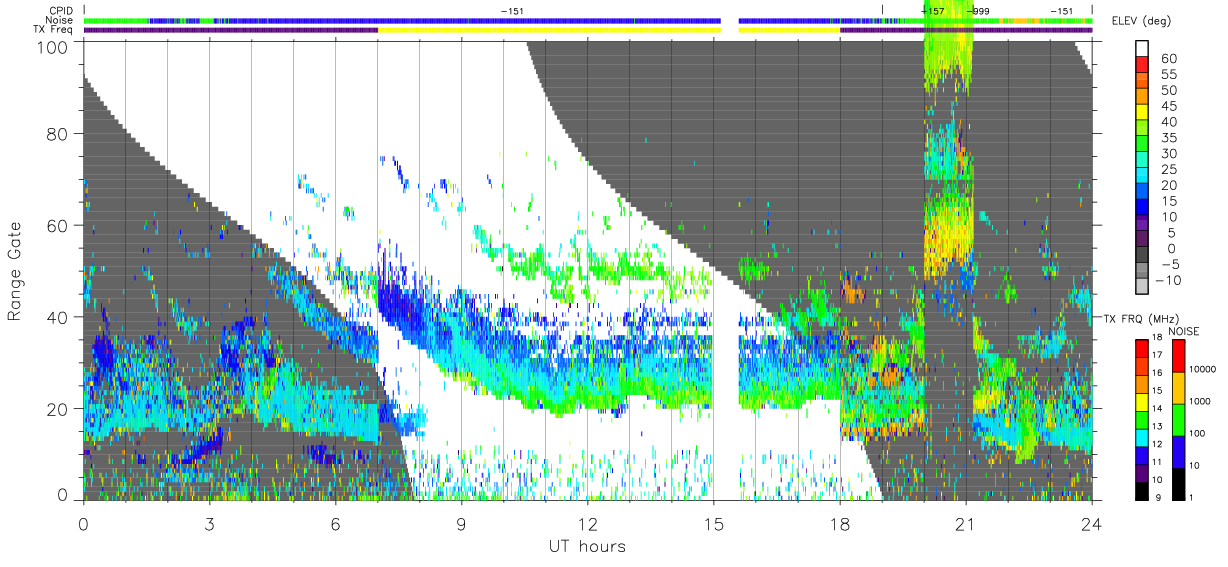
Task: Pick the green 30–35 swatch on ELEV scale
Action: (x=1143, y=145)
